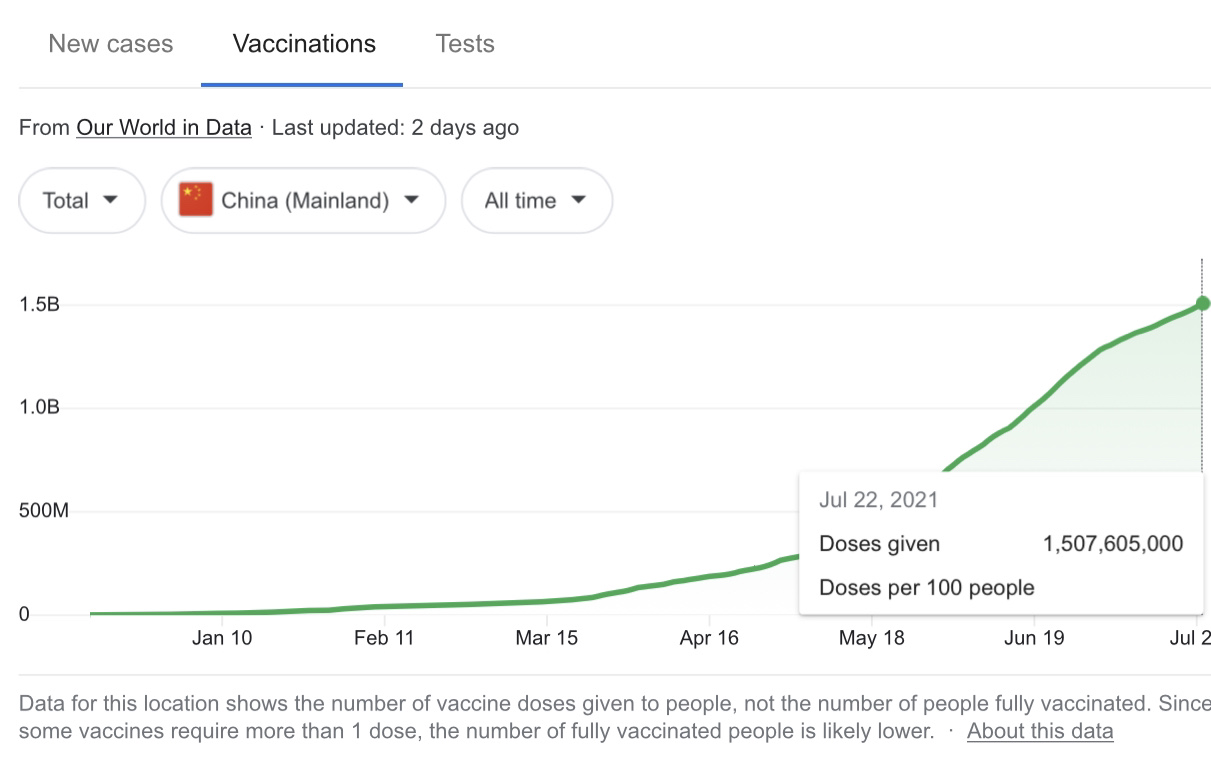Open the All time range dropdown

click(x=536, y=200)
